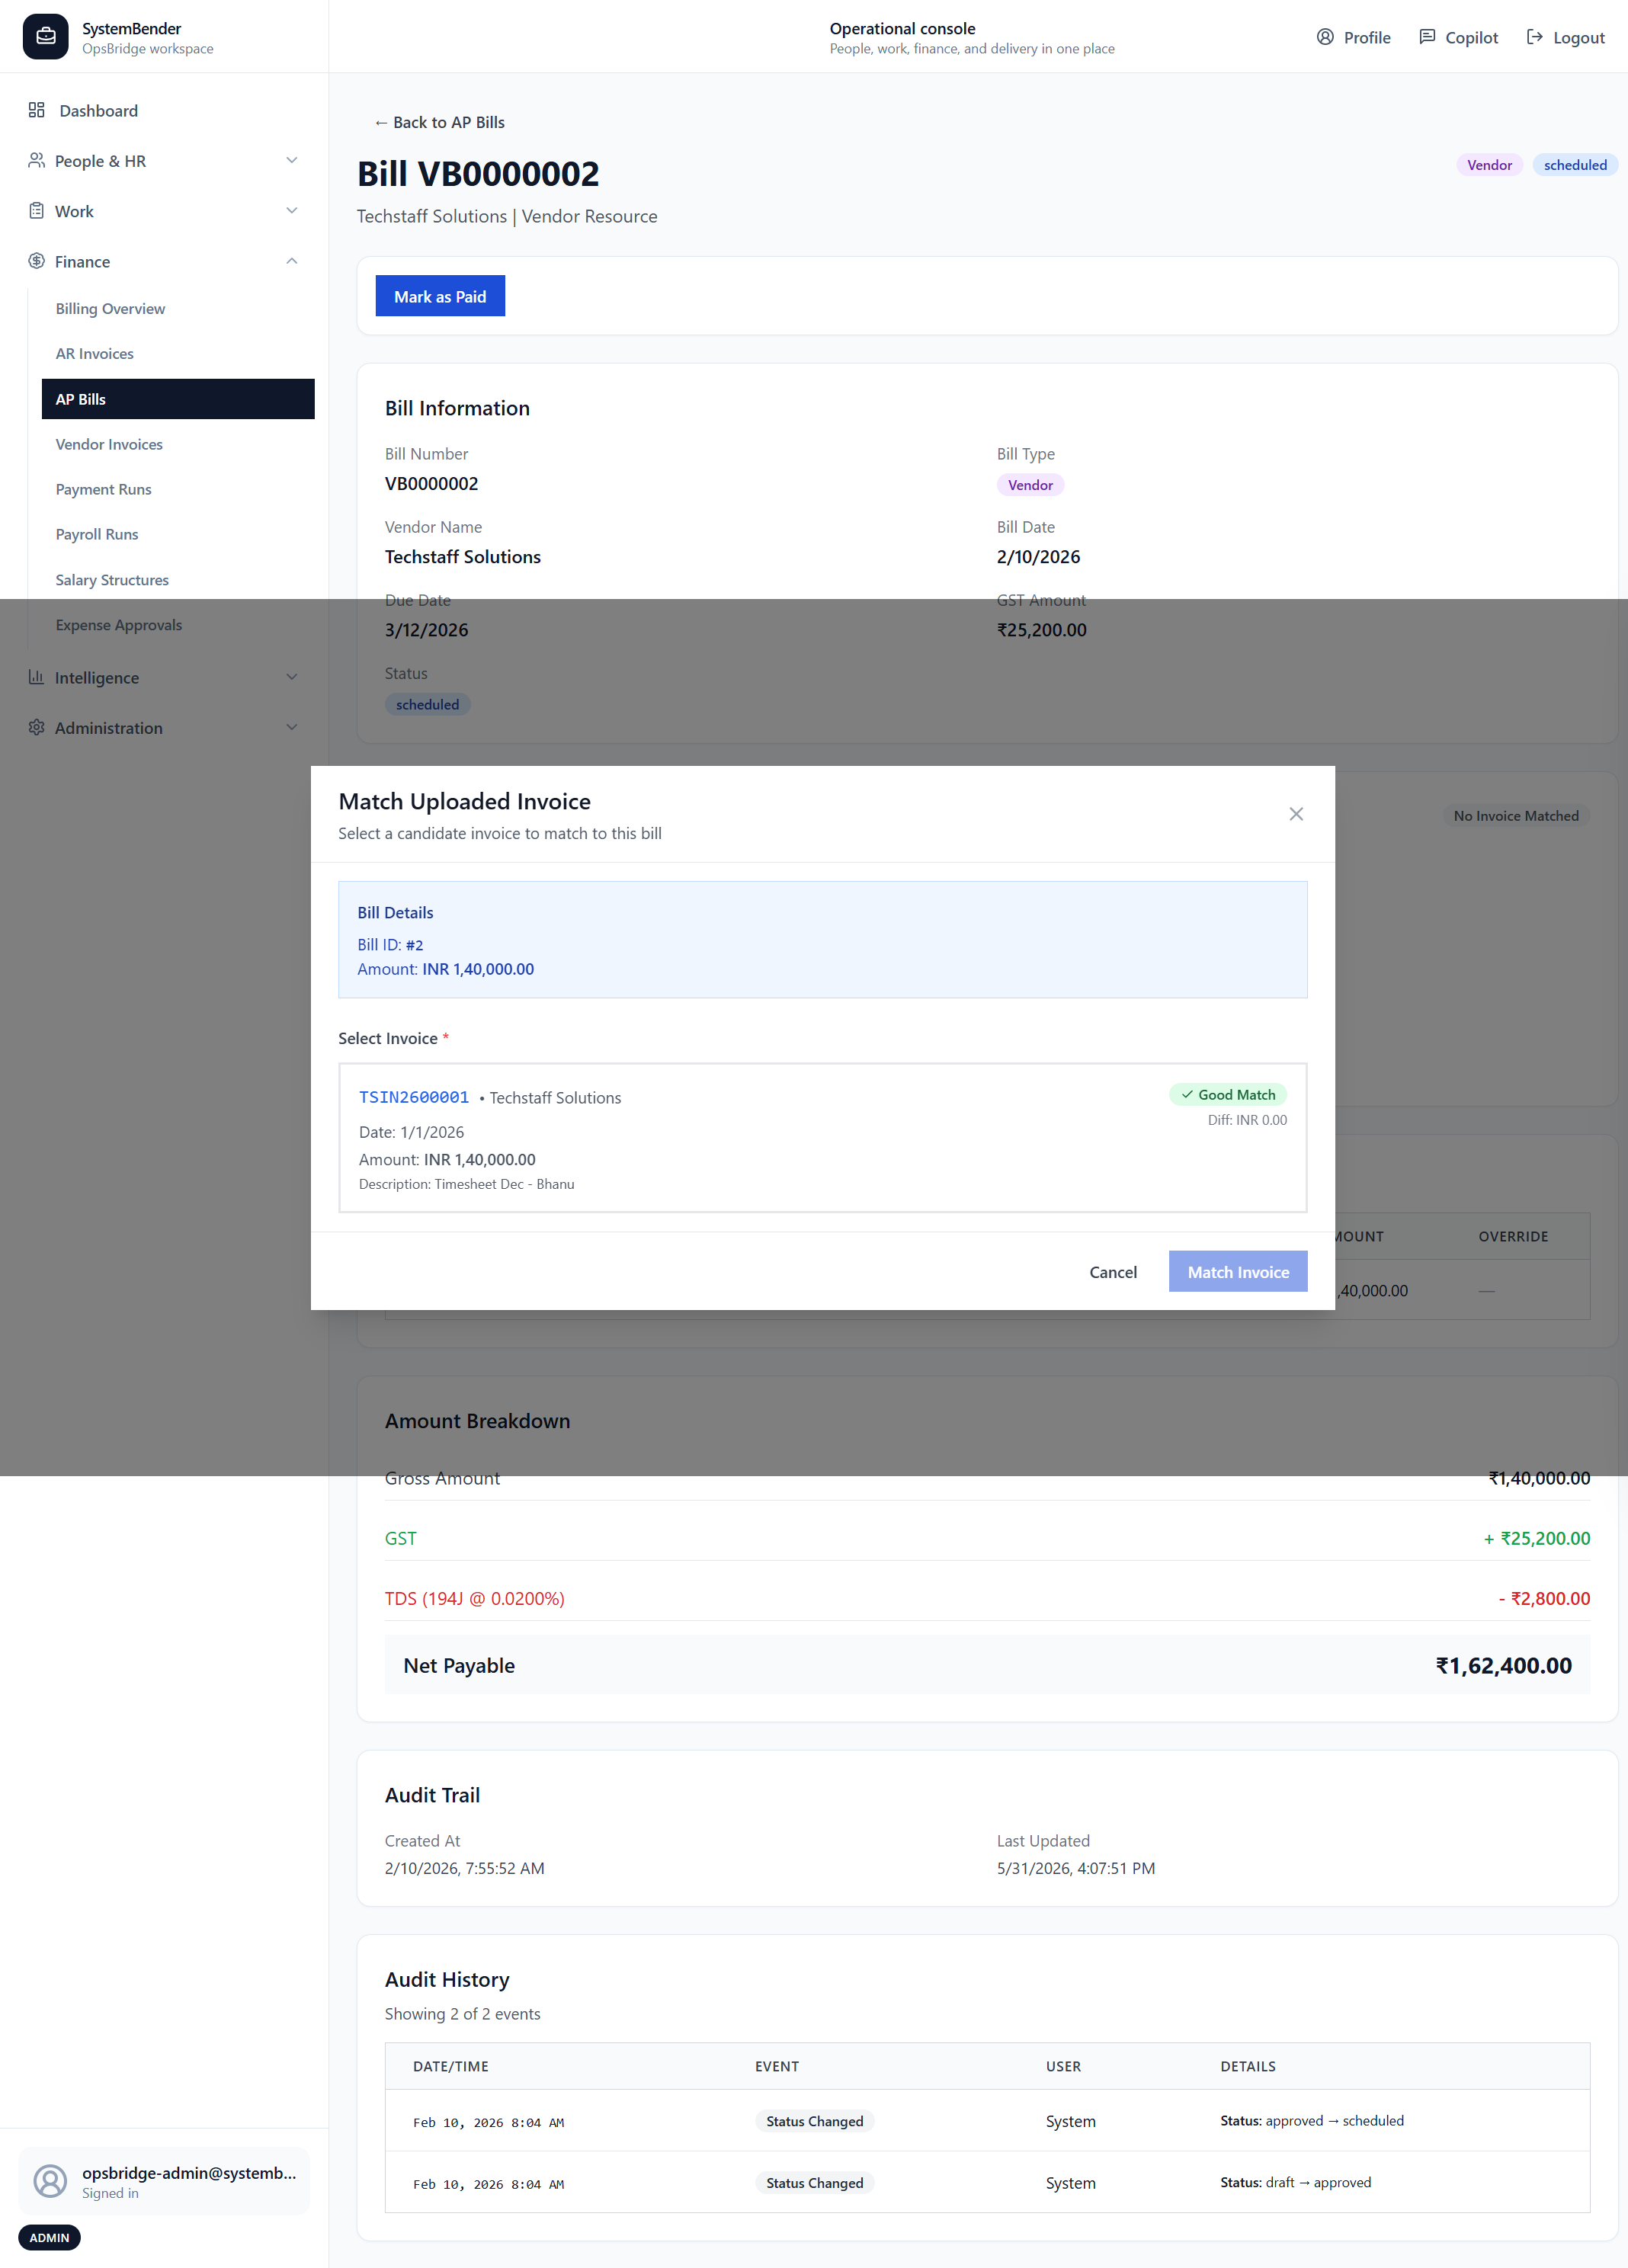
Task: Click the GST amount + ₹25,200.00
Action: point(1536,1538)
